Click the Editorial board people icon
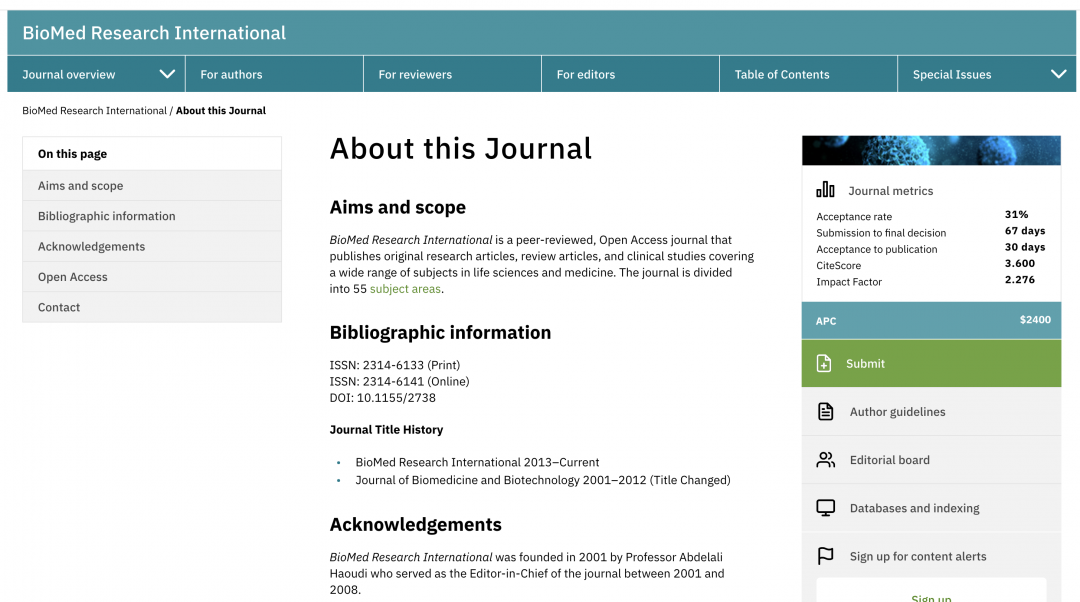The height and width of the screenshot is (602, 1080). coord(825,459)
